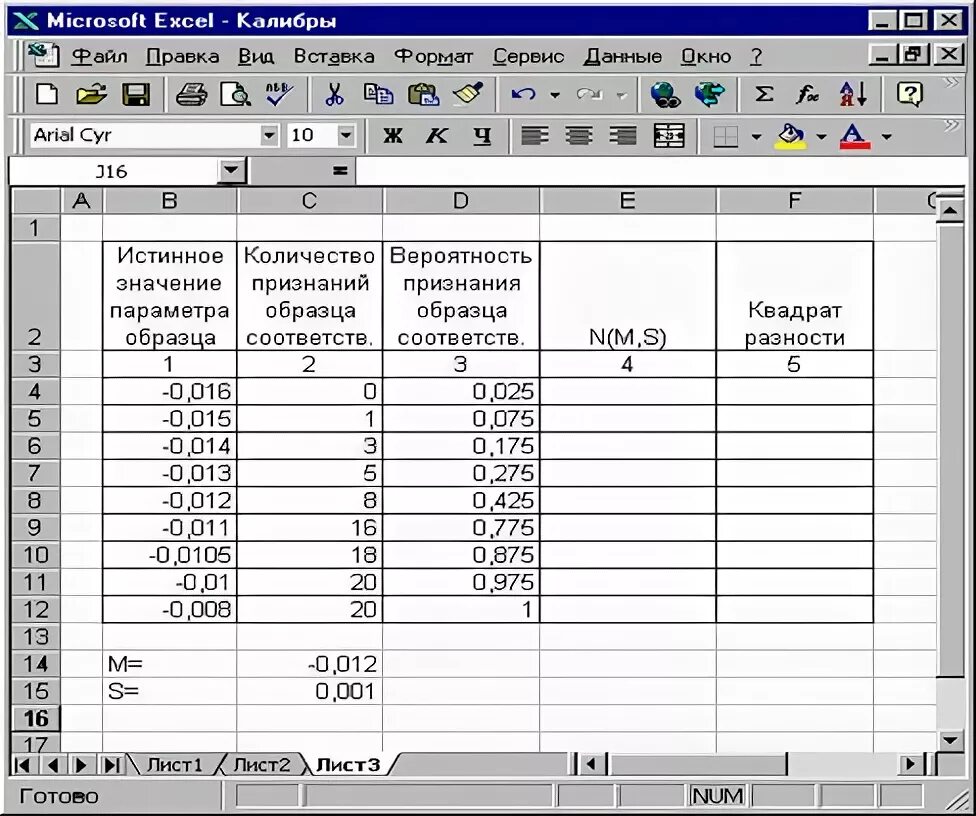Open the Name Box dropdown arrow
Viewport: 976px width, 816px height.
(x=231, y=170)
